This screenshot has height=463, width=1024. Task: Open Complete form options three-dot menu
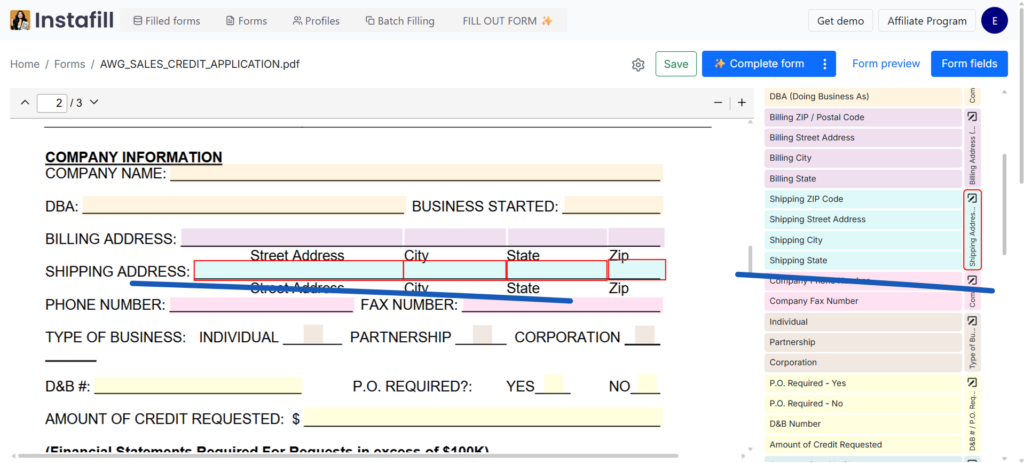point(825,64)
